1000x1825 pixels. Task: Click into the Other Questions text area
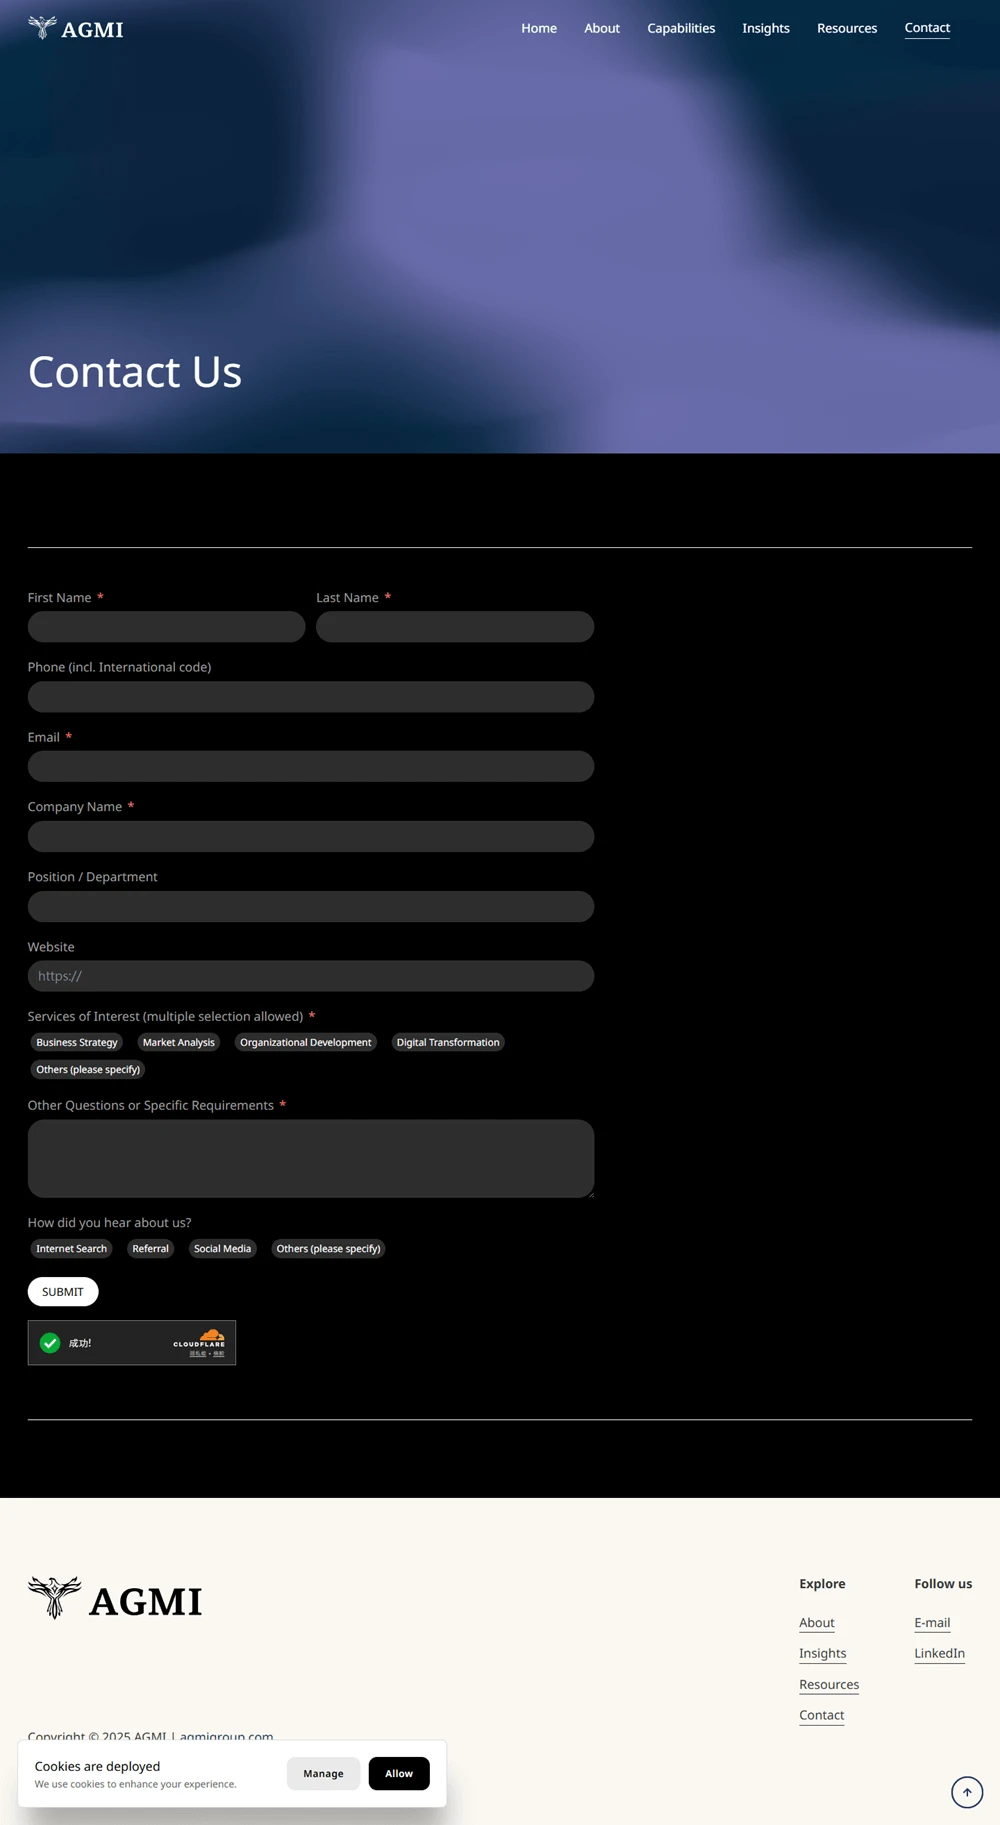pos(311,1158)
